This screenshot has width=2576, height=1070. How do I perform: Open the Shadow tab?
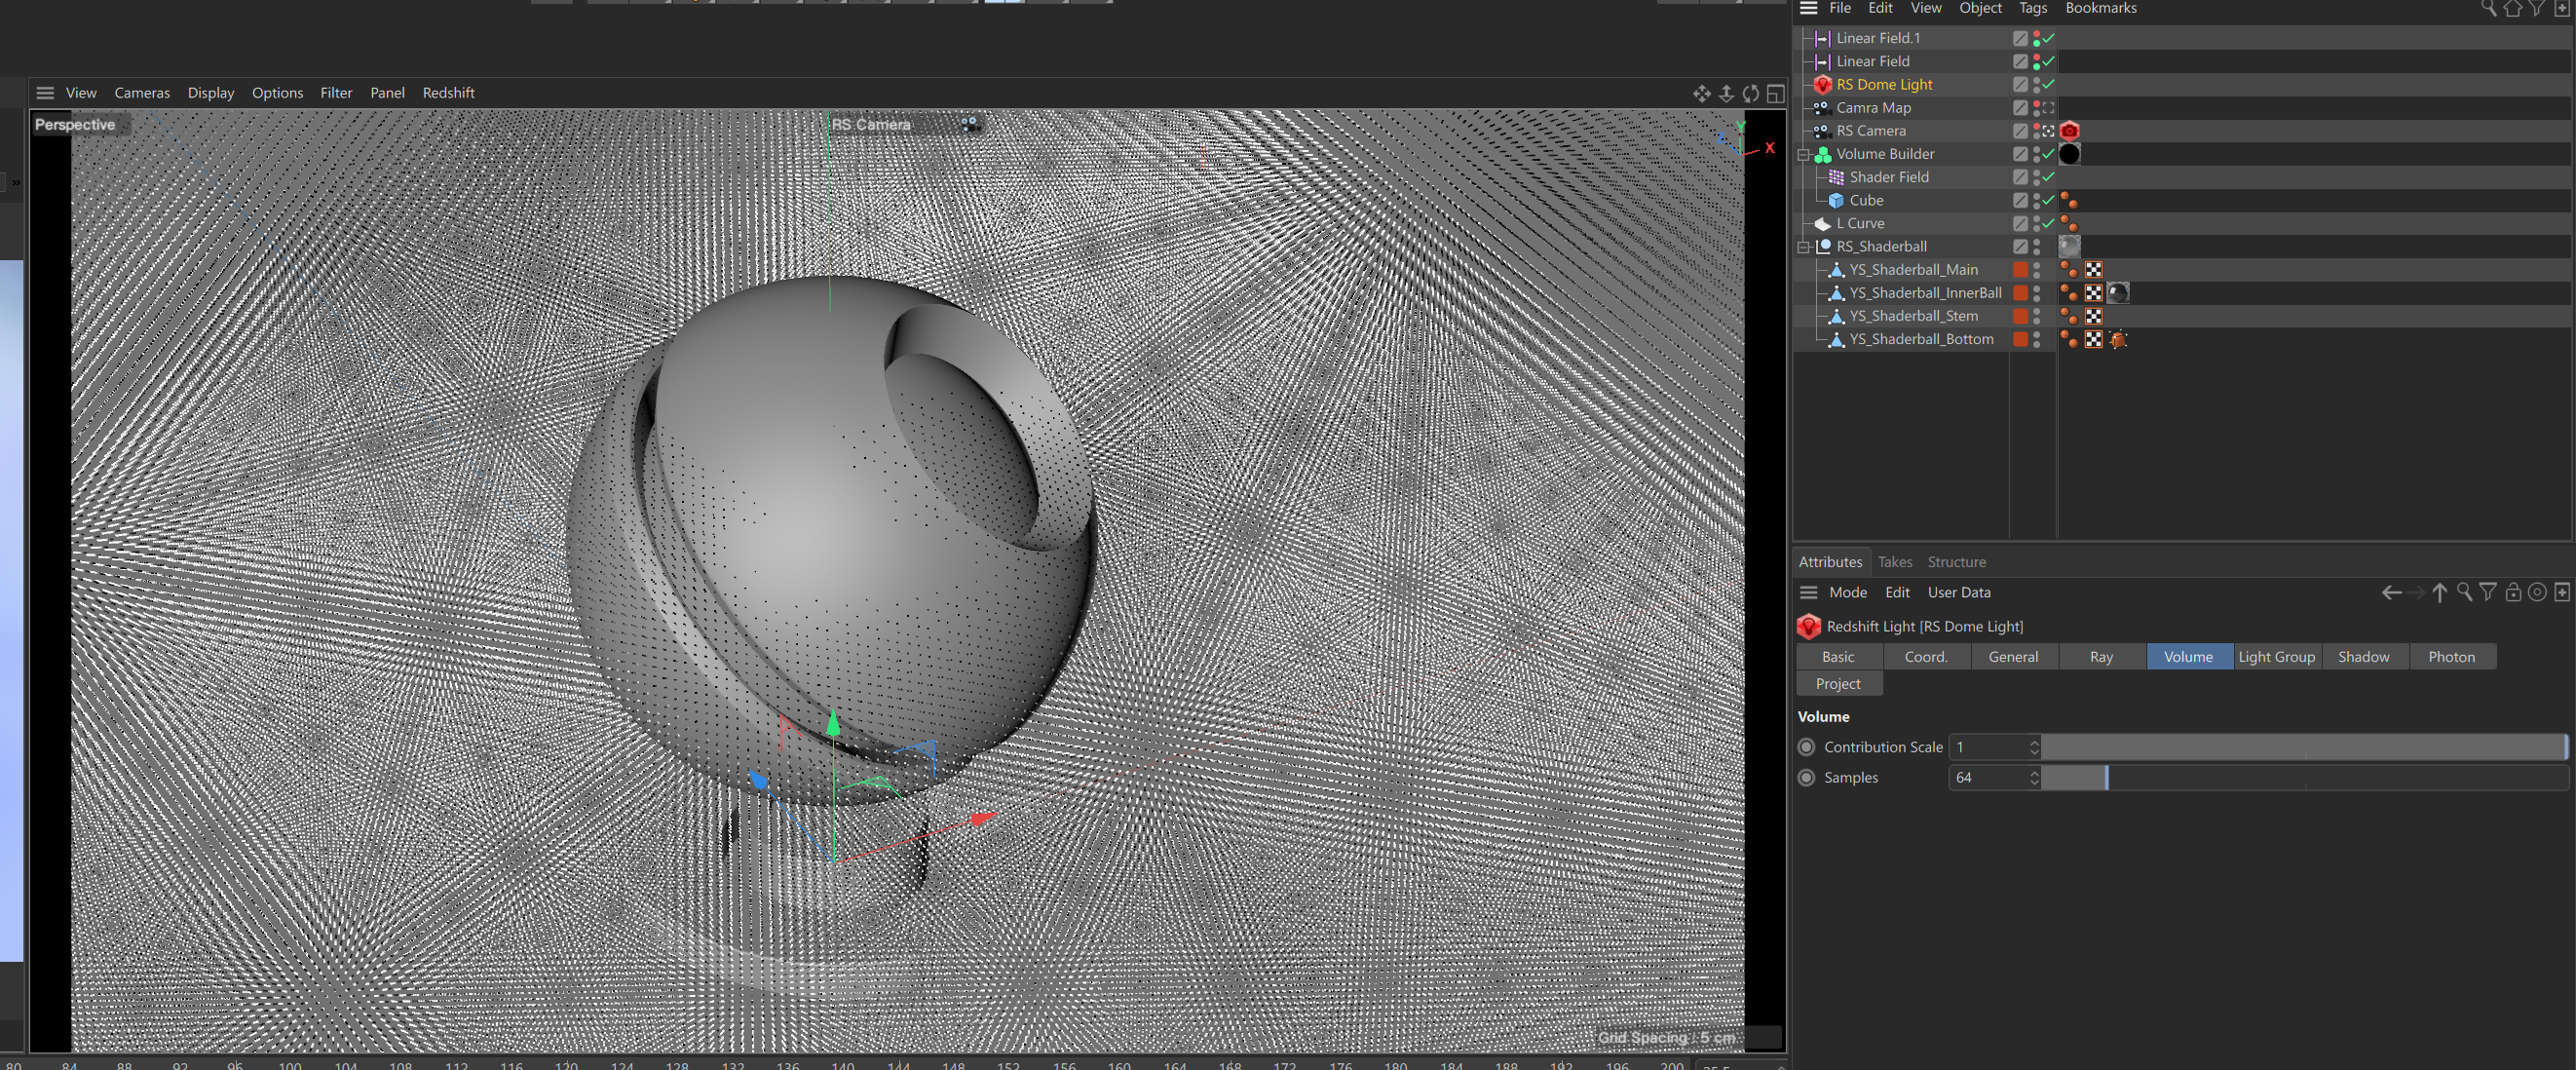click(2363, 657)
